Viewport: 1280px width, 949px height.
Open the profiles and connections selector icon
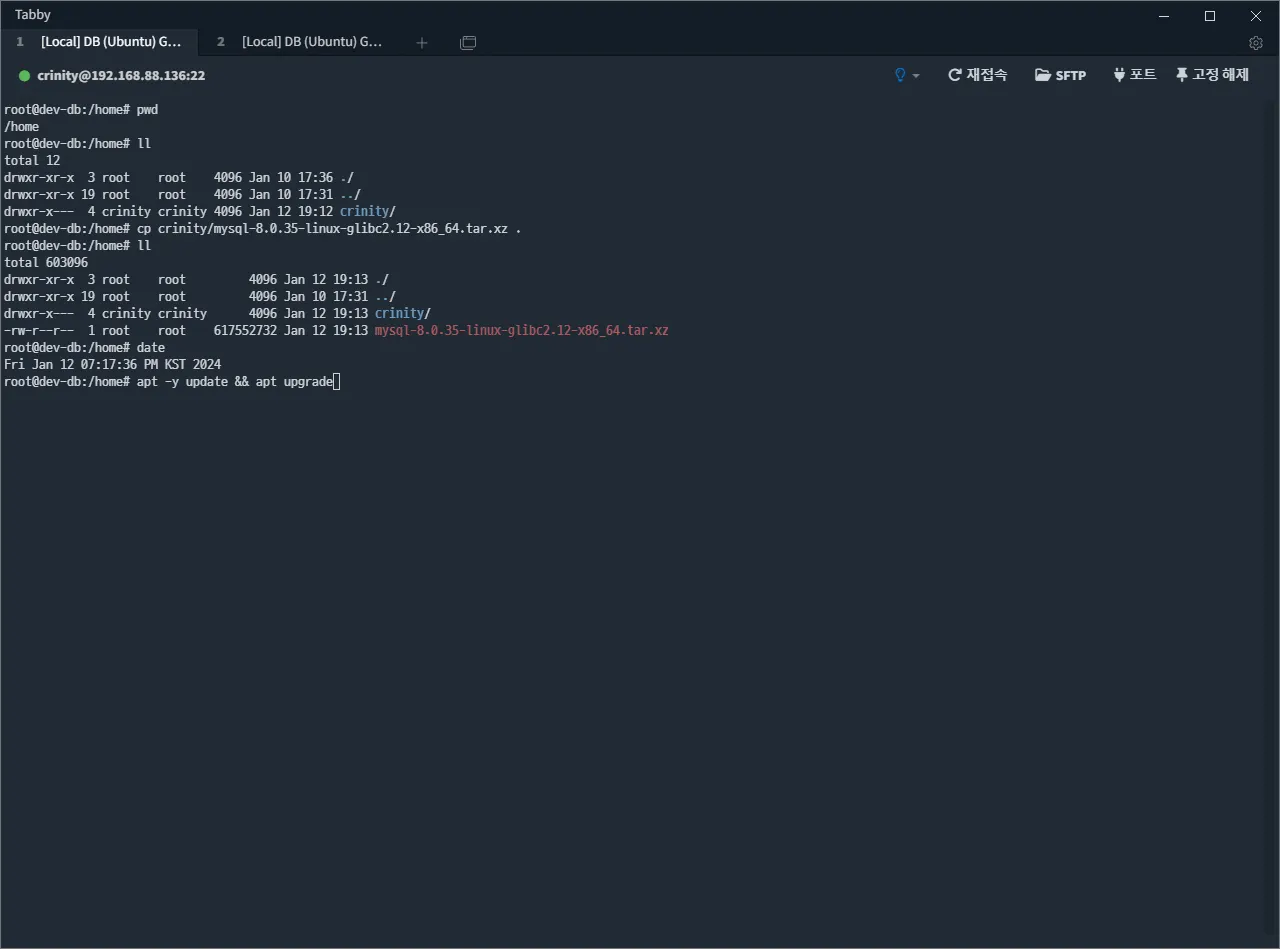(x=468, y=42)
